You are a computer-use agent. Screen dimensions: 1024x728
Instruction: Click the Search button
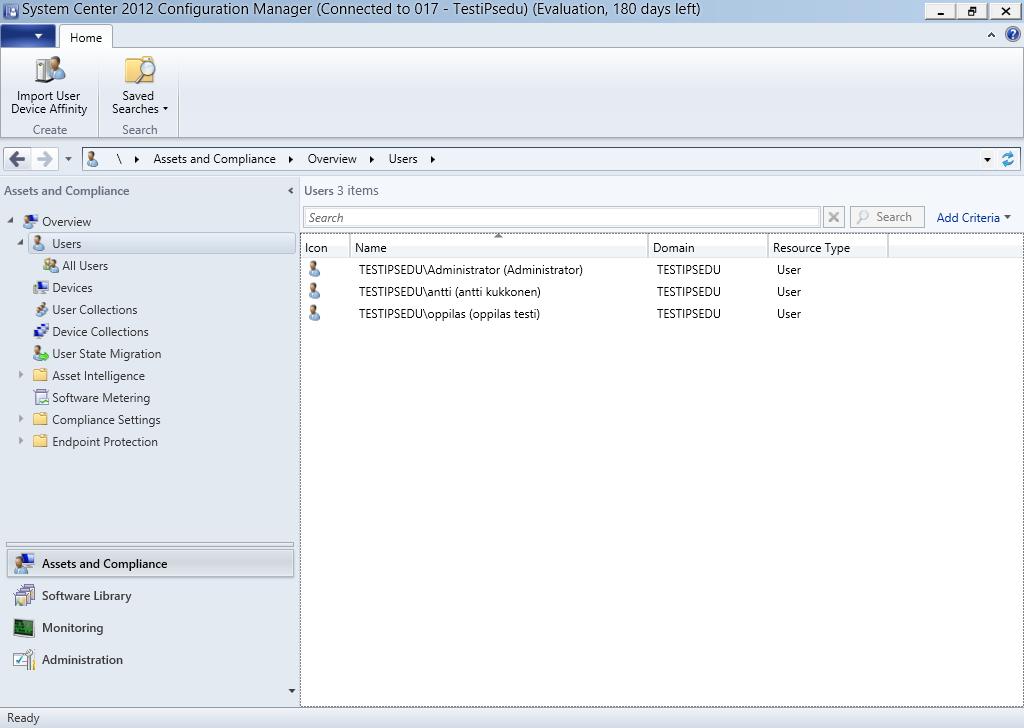click(887, 217)
